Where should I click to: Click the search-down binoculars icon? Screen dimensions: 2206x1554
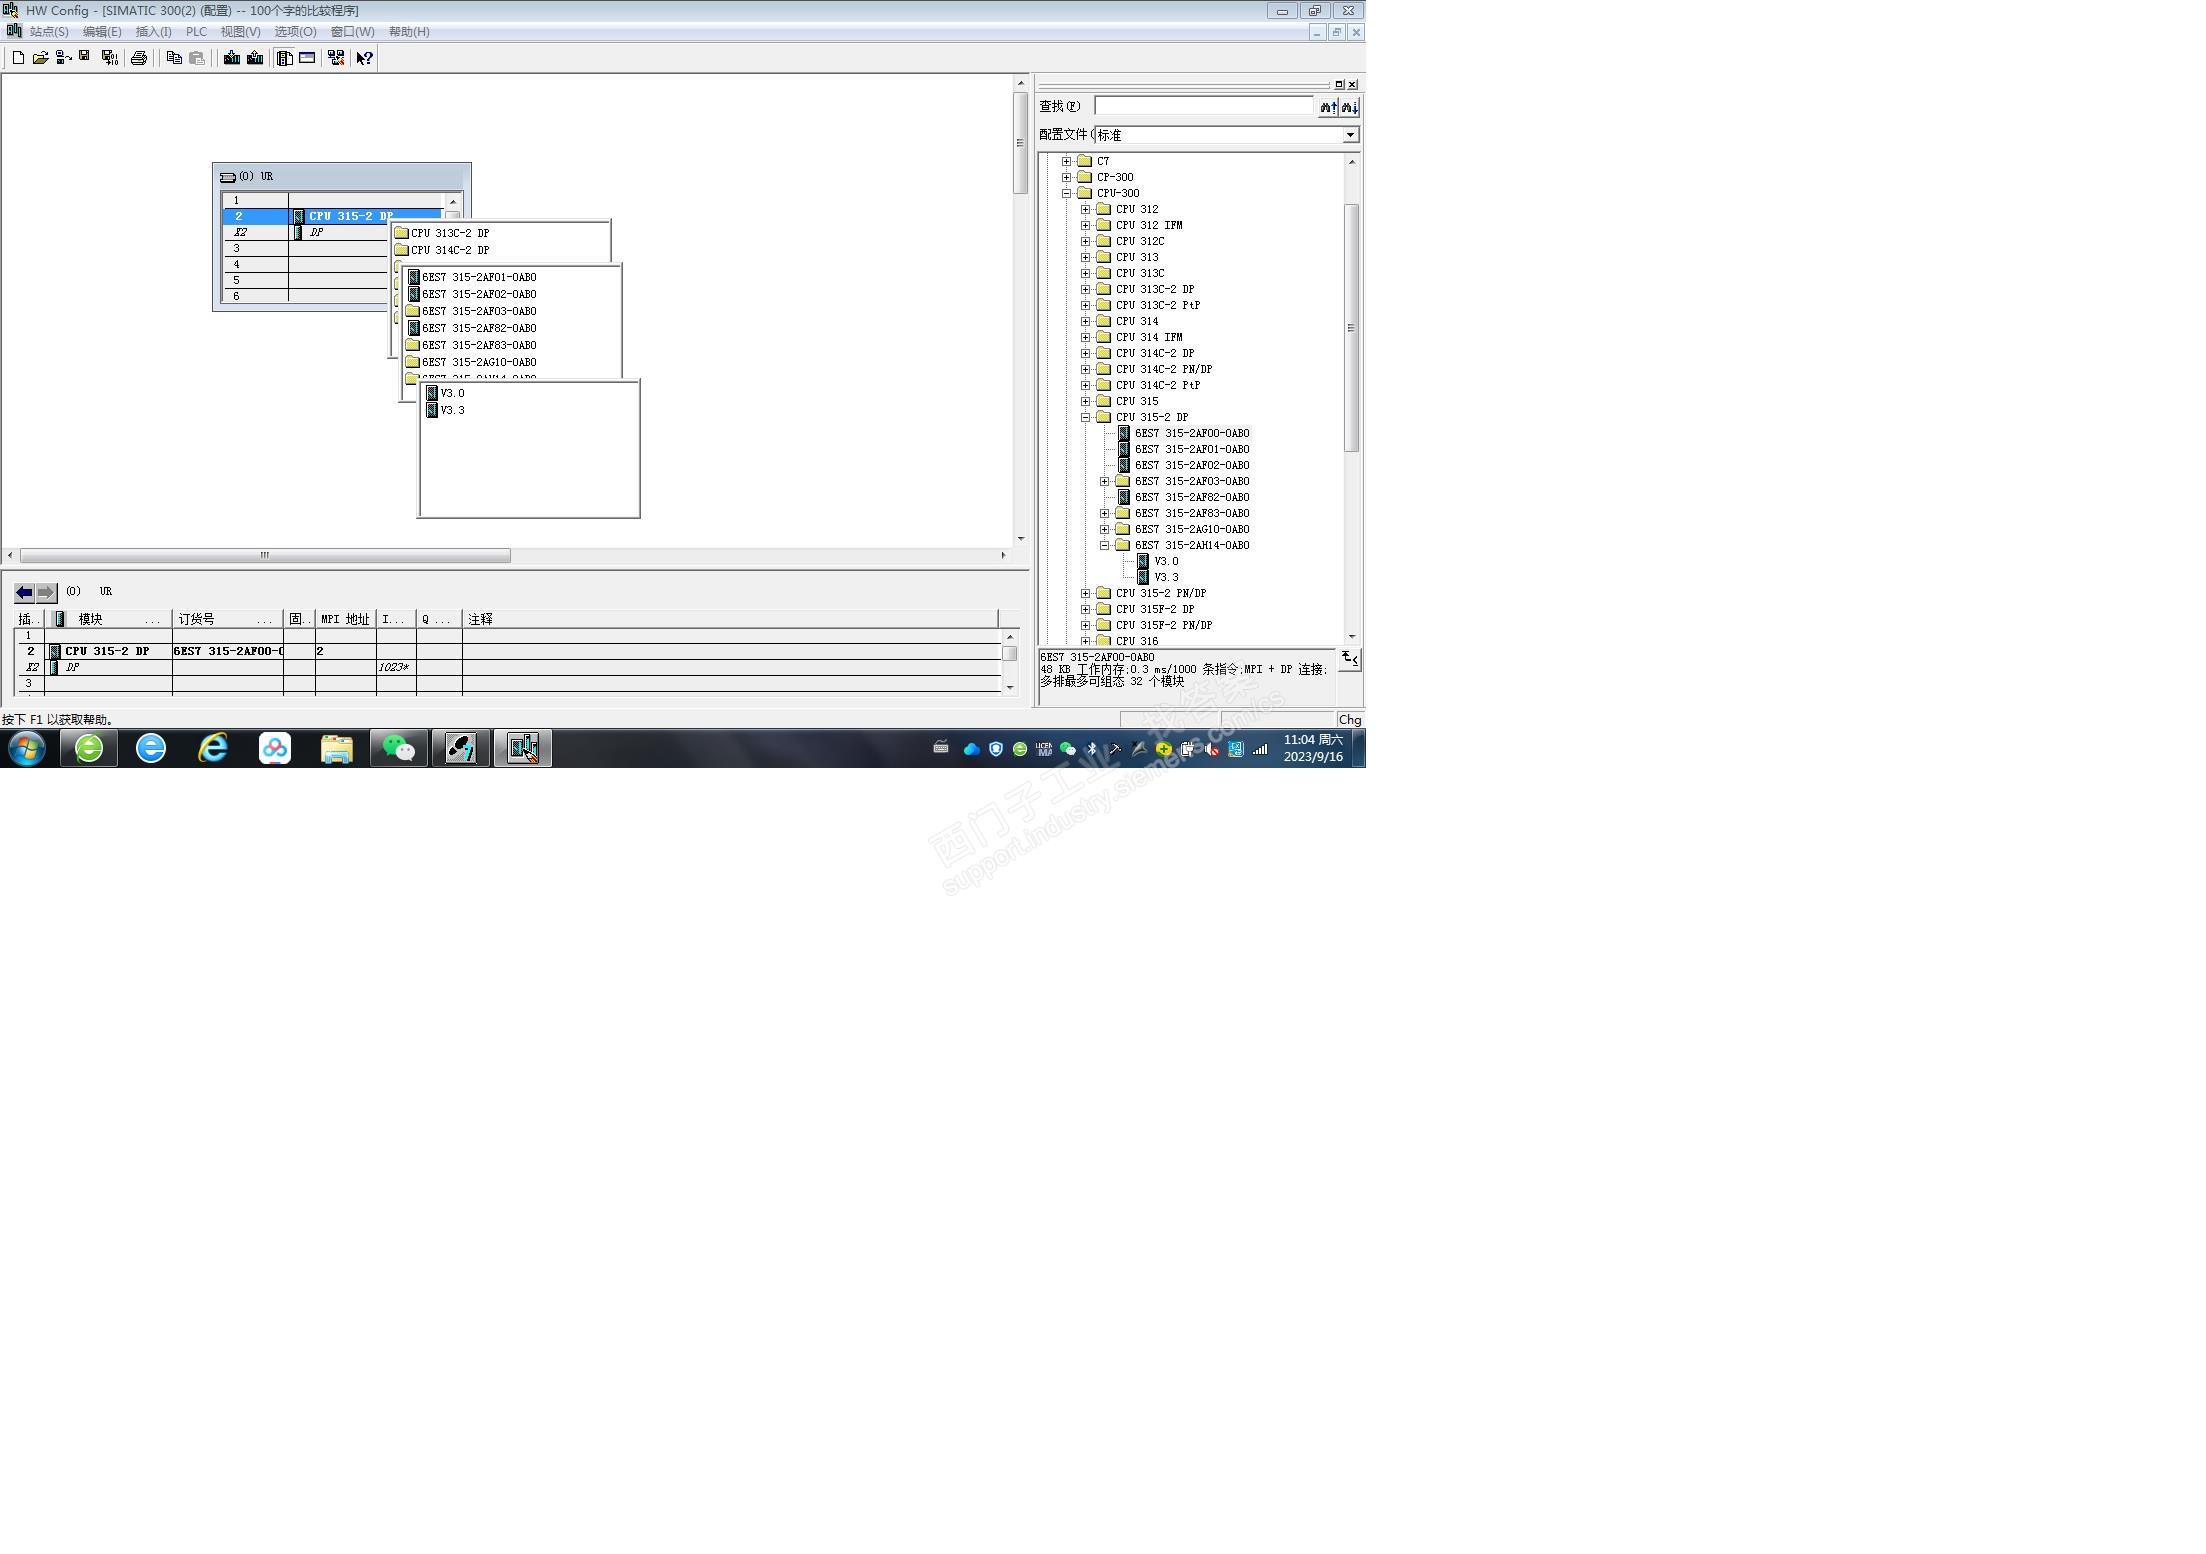point(1349,107)
